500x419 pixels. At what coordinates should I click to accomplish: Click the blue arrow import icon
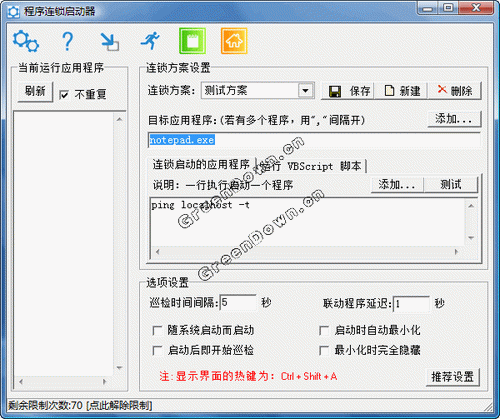click(110, 42)
